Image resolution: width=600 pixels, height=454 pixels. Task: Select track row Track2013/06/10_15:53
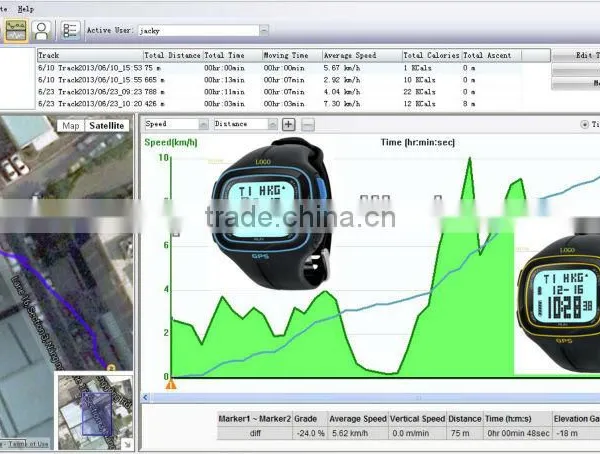(x=279, y=68)
